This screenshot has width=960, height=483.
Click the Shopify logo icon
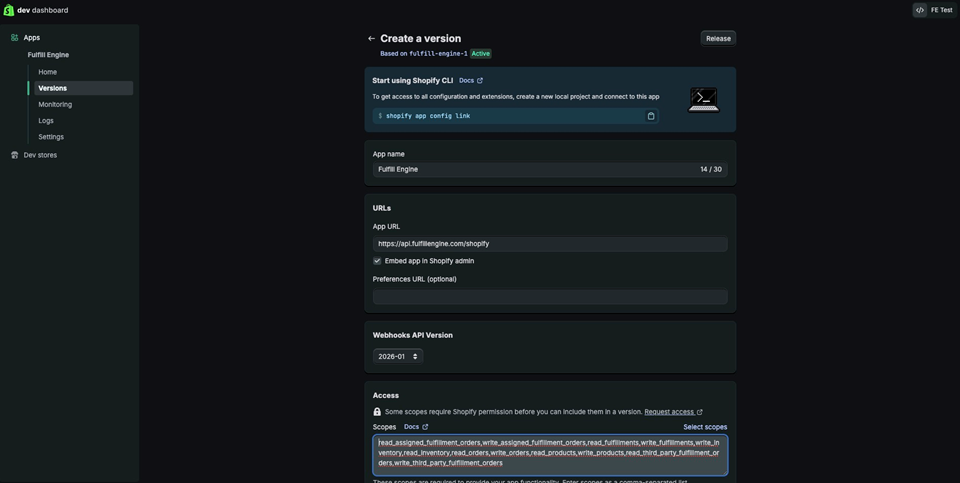point(9,10)
